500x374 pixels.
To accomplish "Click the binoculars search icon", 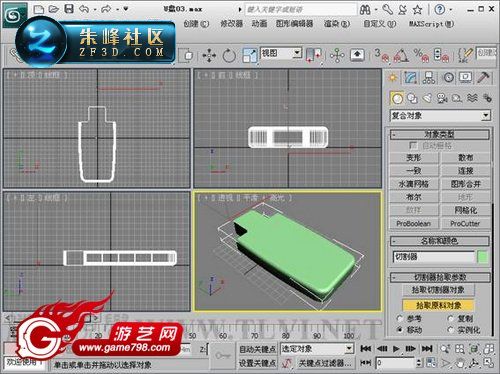I will click(x=365, y=10).
